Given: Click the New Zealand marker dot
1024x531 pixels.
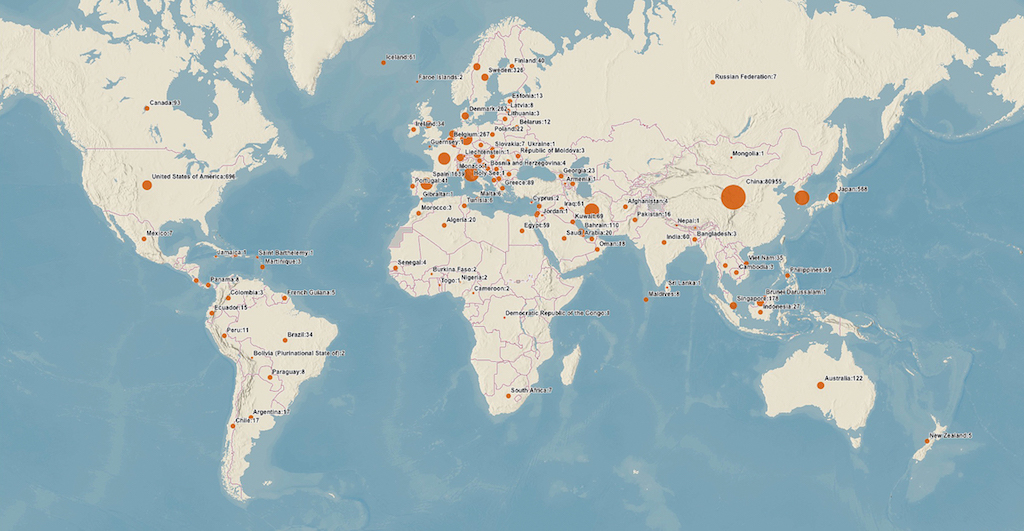Looking at the screenshot, I should pos(927,442).
